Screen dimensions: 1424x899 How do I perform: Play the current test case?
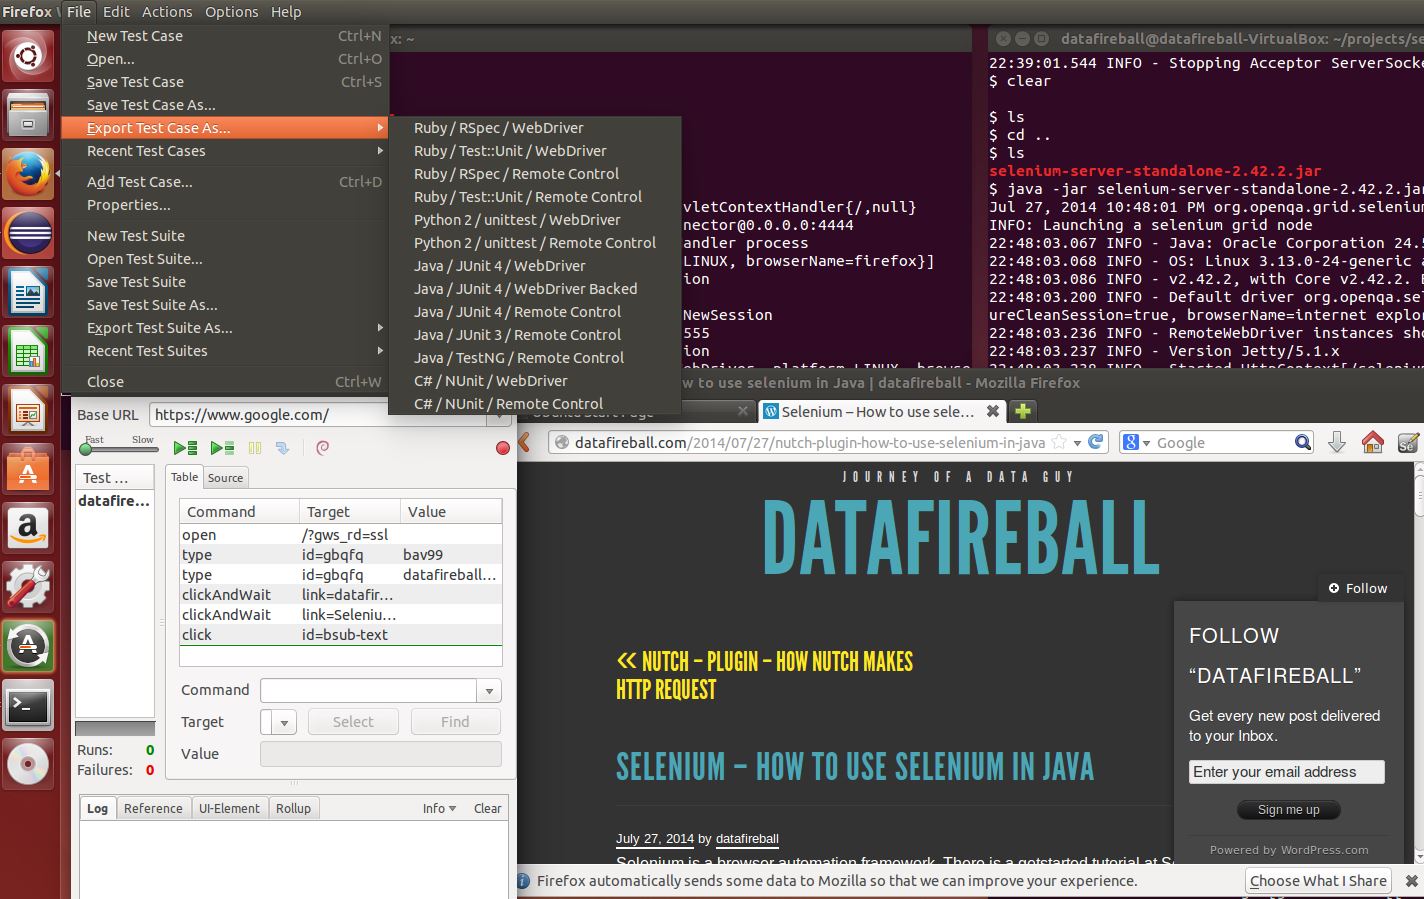222,448
